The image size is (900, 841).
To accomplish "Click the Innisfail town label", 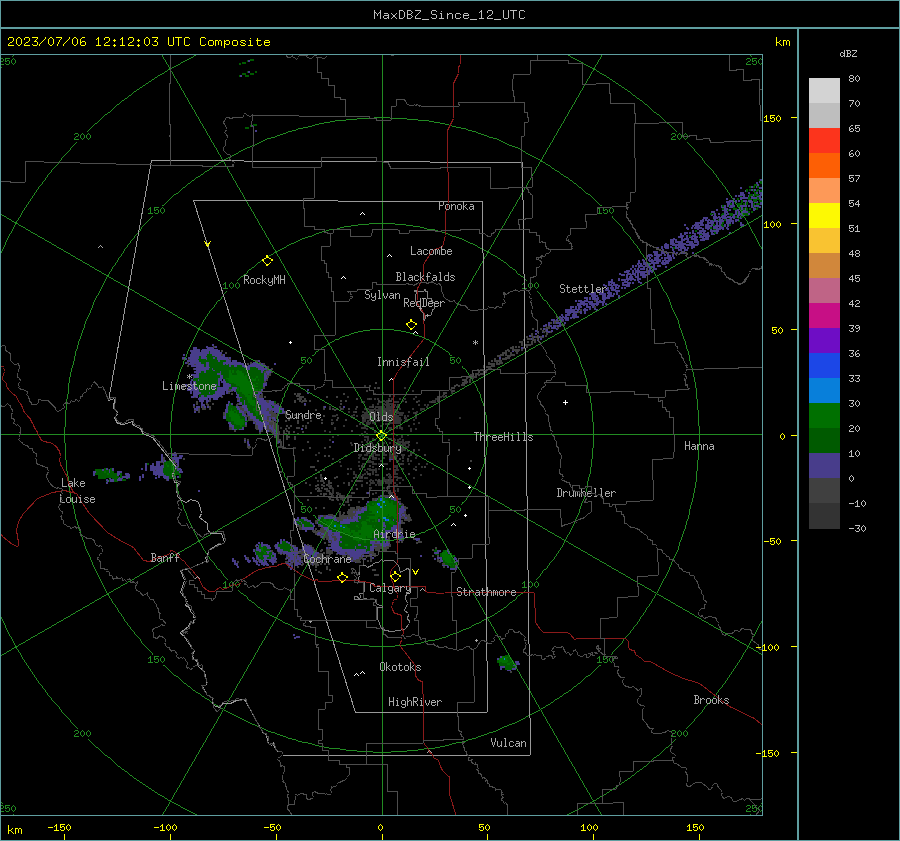I will pyautogui.click(x=403, y=362).
